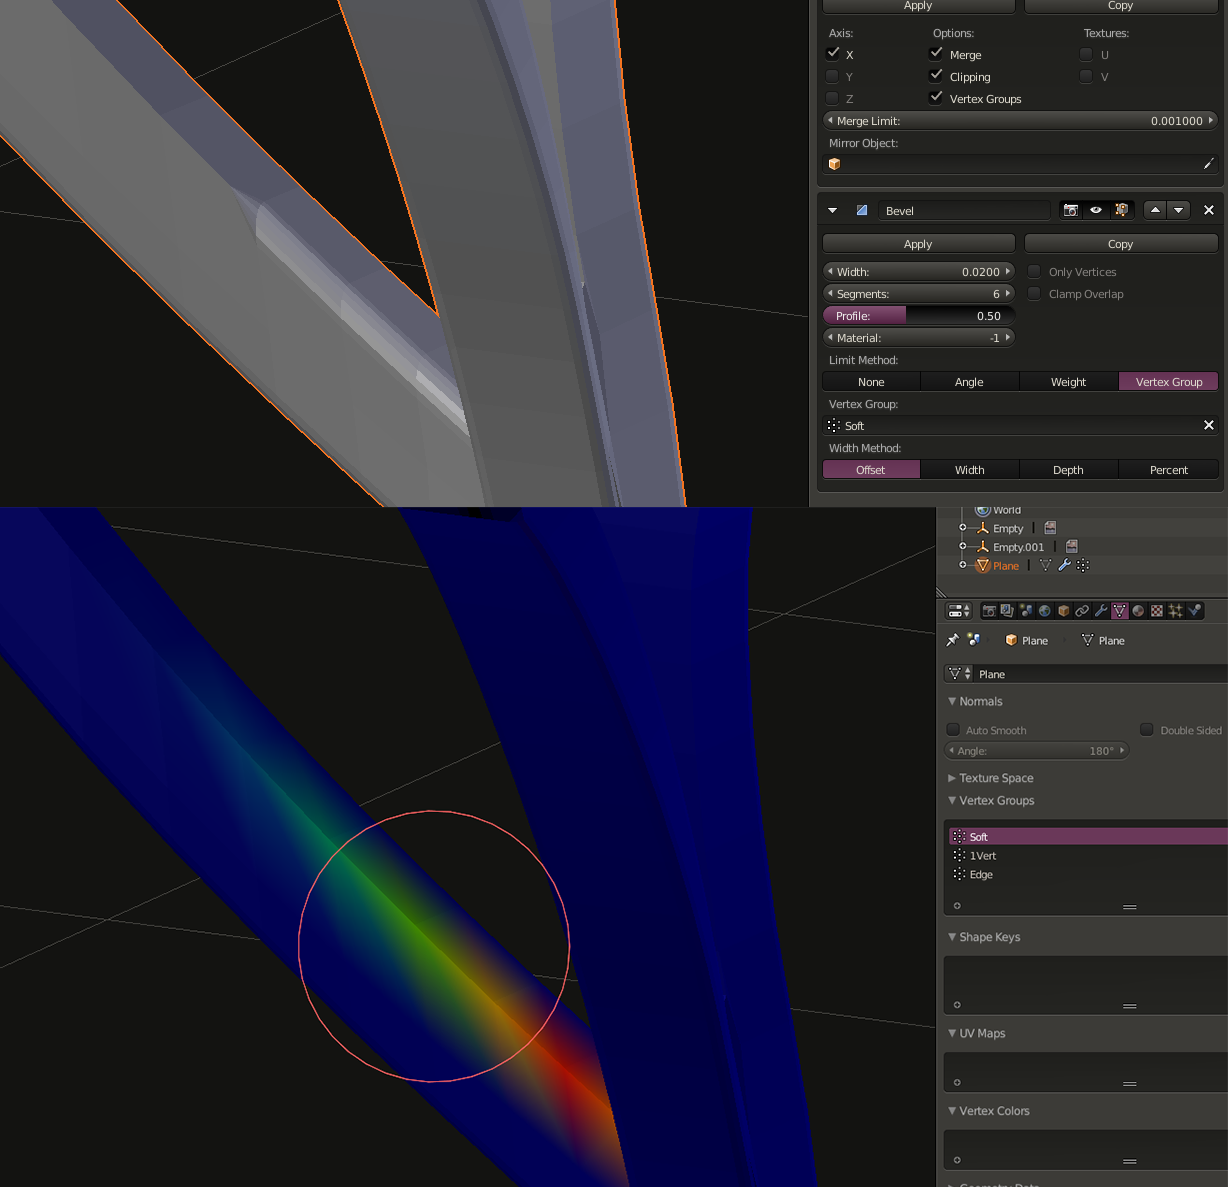Collapse the Shape Keys panel
This screenshot has height=1187, width=1228.
tap(952, 937)
